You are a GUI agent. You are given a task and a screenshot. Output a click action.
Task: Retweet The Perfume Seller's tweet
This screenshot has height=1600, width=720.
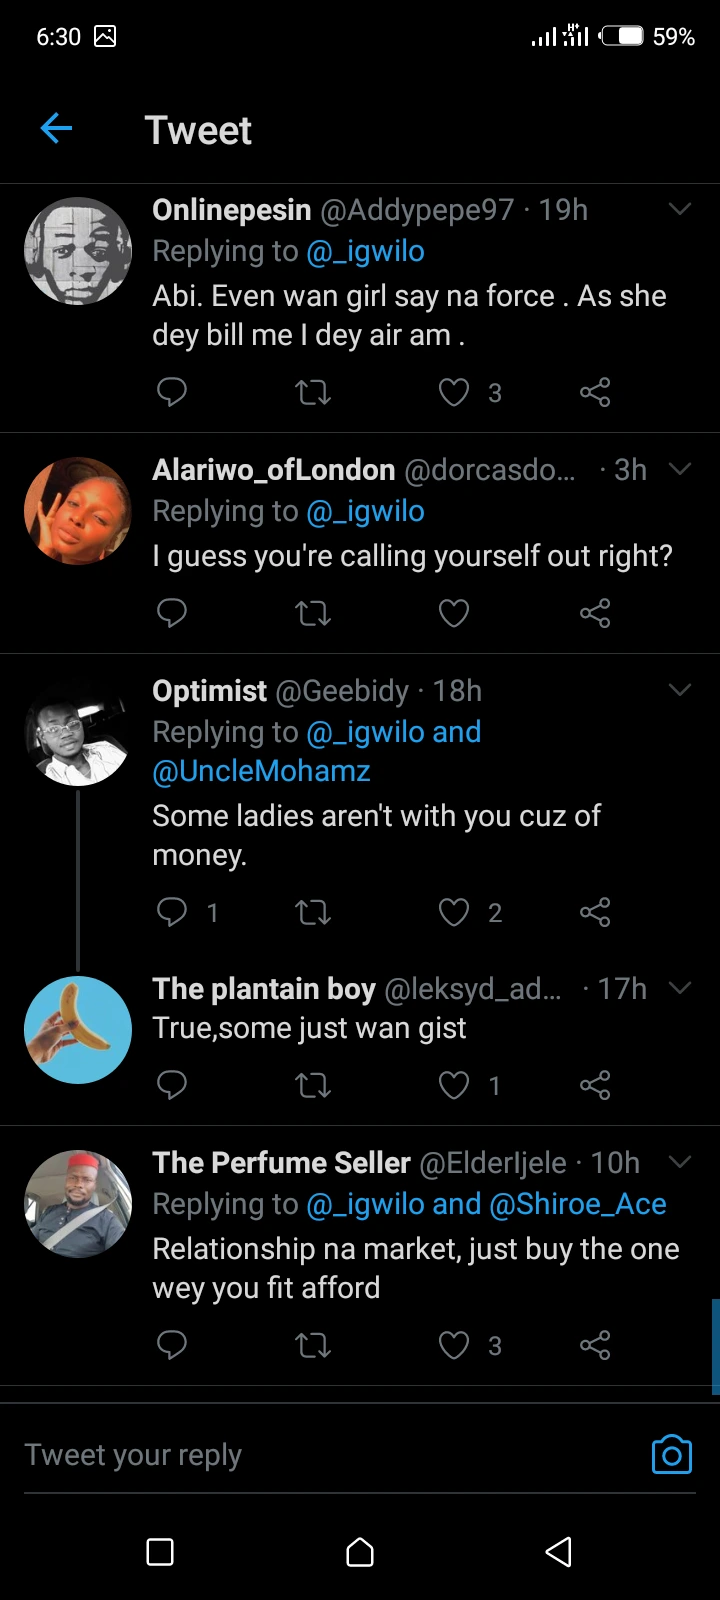click(313, 1346)
